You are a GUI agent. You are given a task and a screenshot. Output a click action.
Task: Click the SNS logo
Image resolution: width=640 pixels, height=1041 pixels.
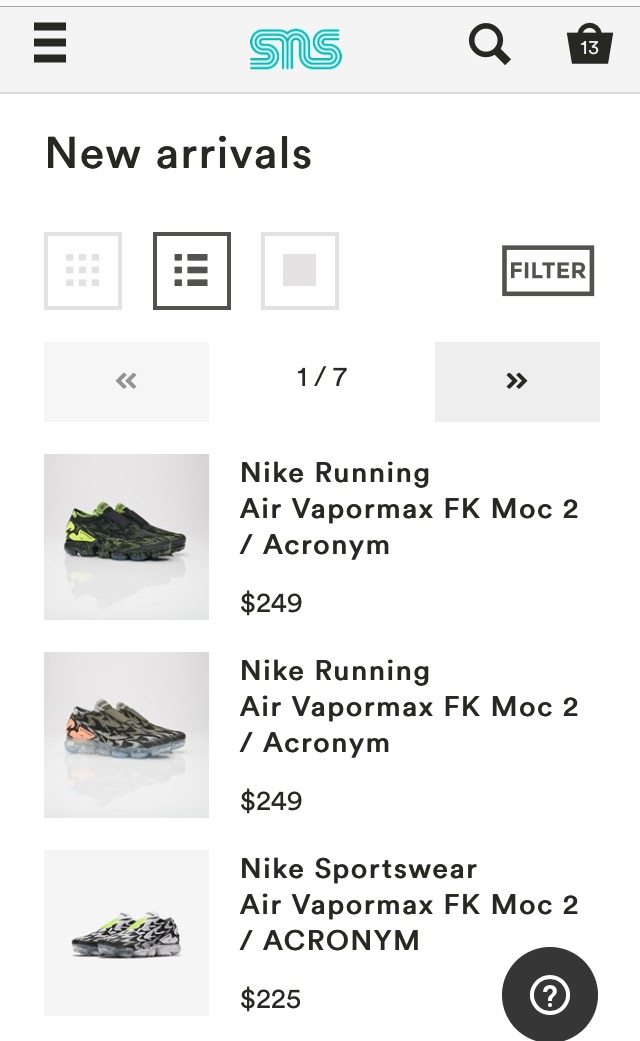(295, 49)
